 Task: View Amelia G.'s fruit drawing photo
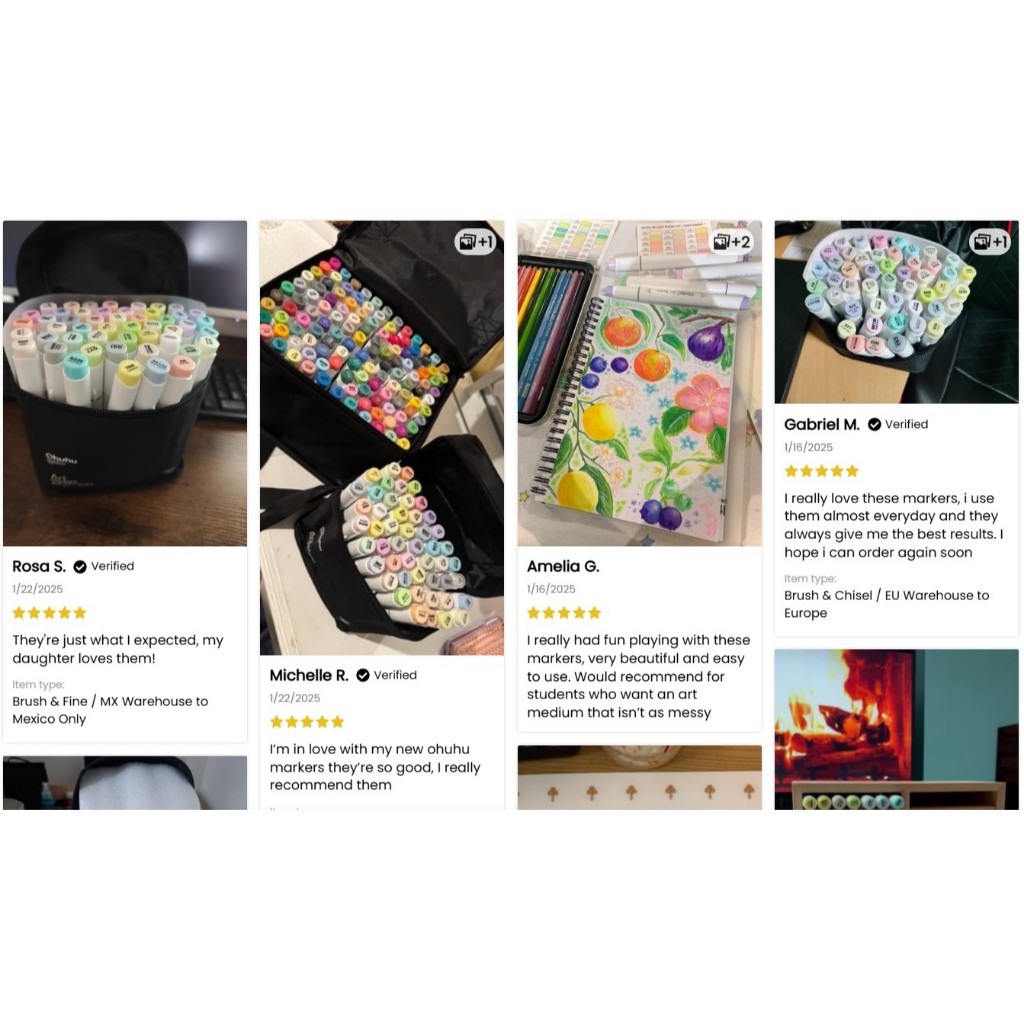point(640,383)
